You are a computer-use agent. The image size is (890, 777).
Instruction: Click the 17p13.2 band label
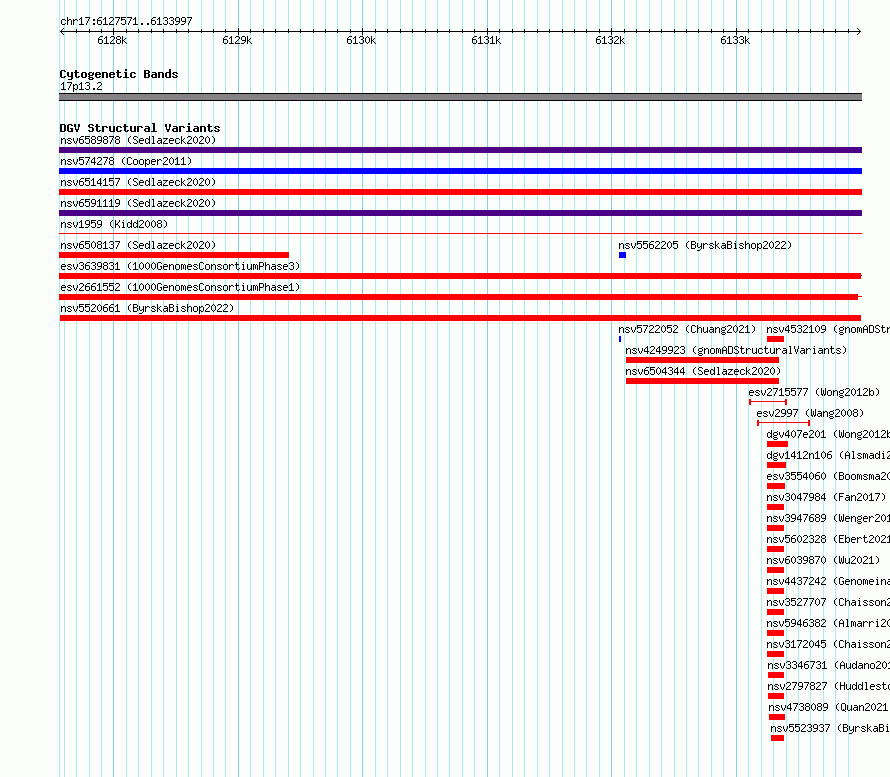tap(81, 86)
